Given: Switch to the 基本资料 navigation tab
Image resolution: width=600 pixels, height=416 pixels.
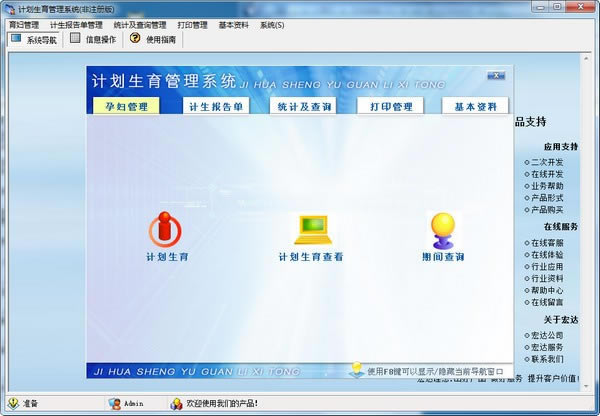Looking at the screenshot, I should point(476,106).
